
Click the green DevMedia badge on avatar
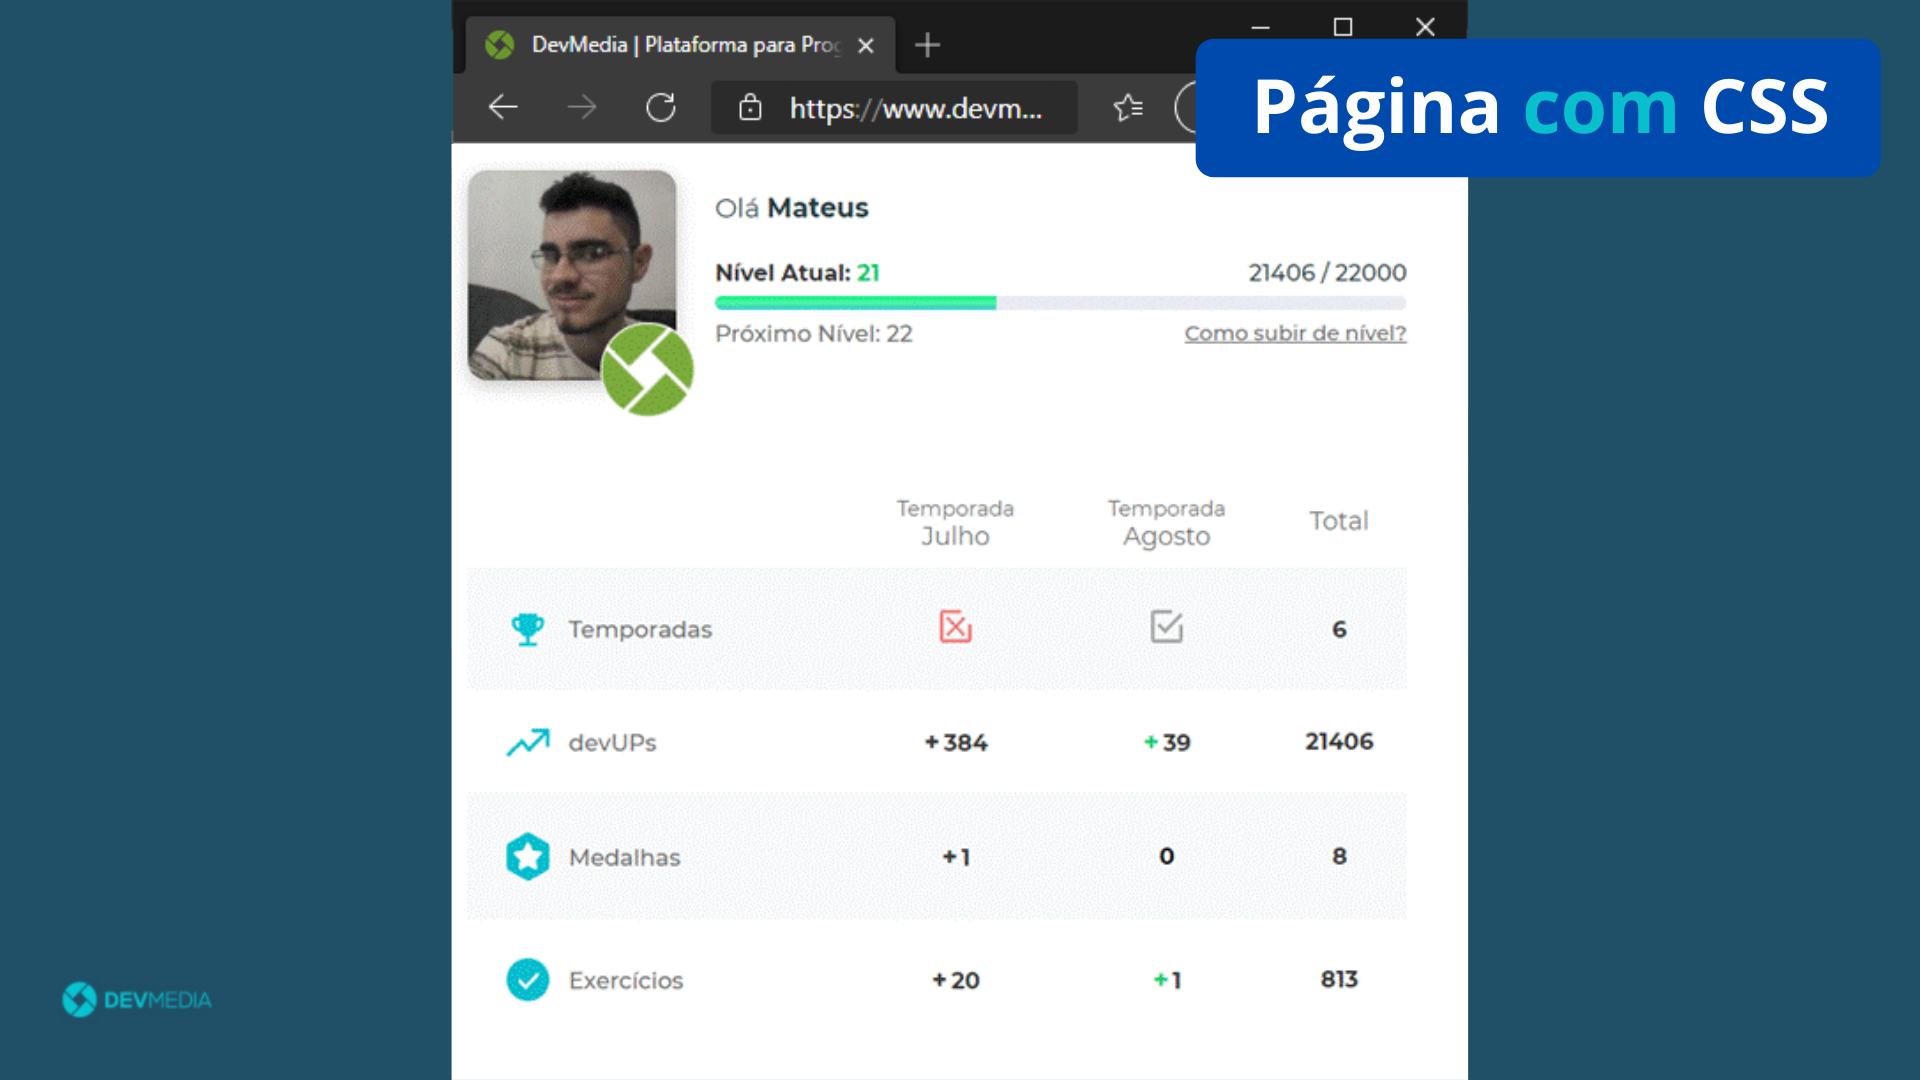point(647,369)
